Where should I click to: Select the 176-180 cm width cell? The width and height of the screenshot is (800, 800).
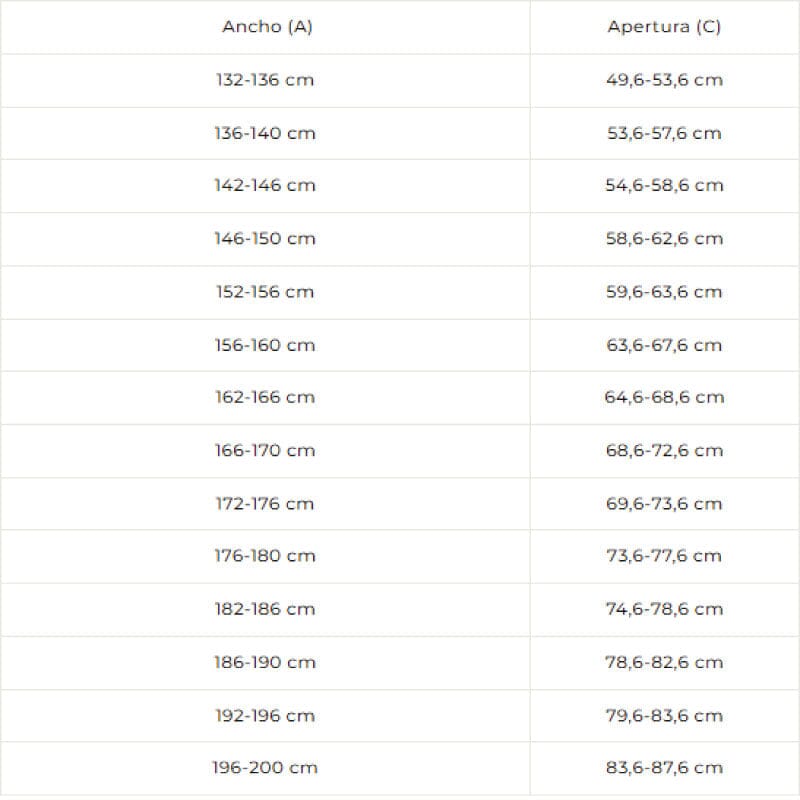point(265,556)
